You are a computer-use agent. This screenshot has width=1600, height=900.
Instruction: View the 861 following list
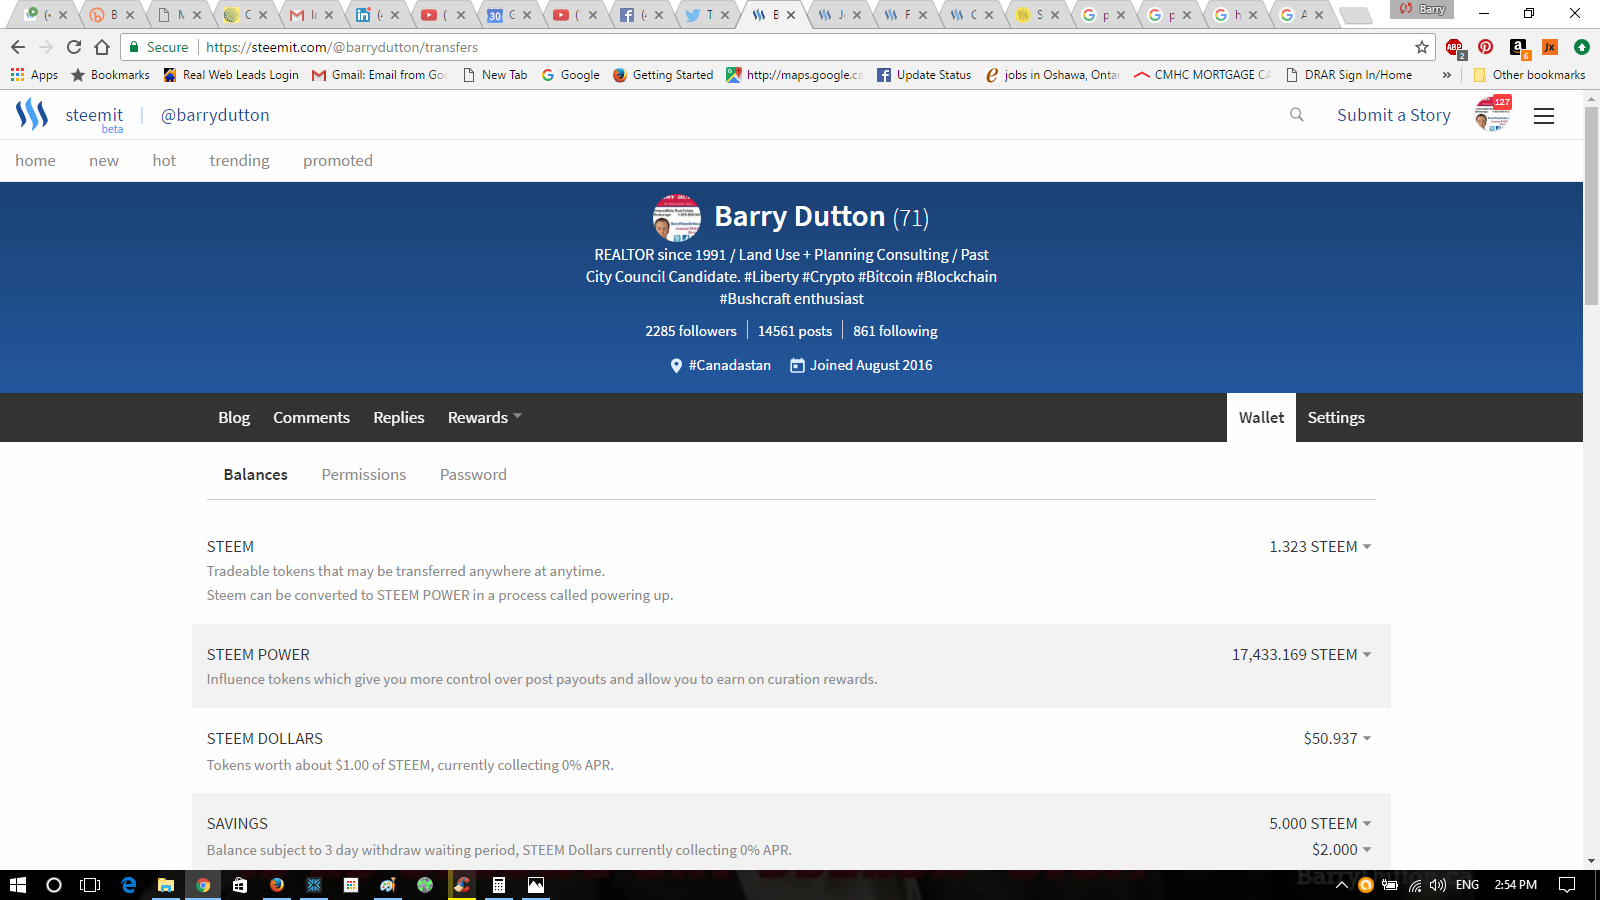895,331
